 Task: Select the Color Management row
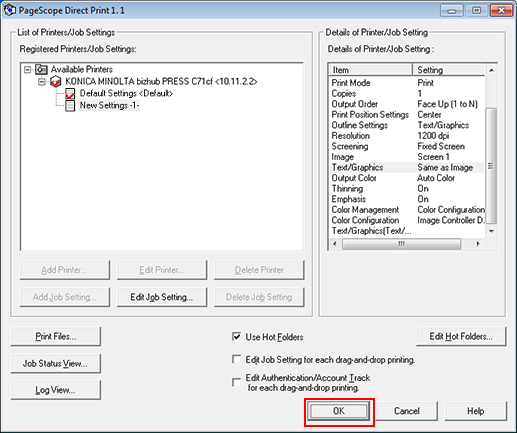(x=407, y=209)
